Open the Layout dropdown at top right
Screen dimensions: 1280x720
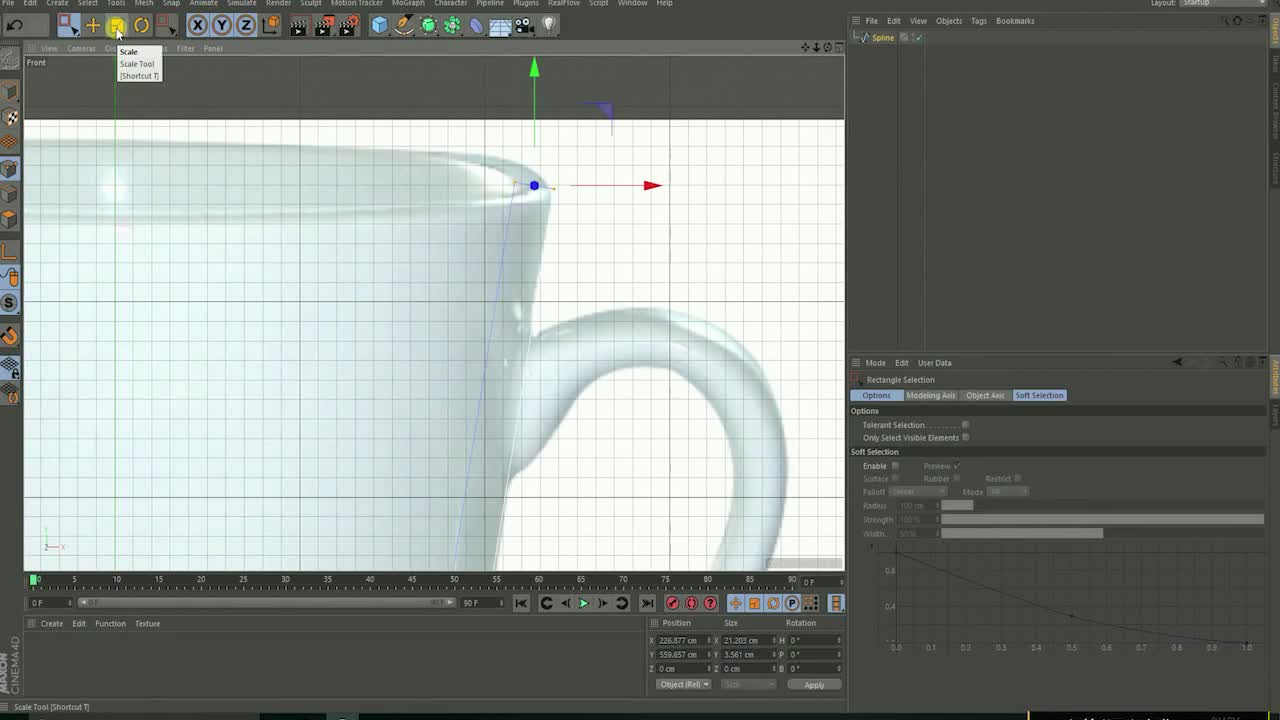tap(1222, 3)
